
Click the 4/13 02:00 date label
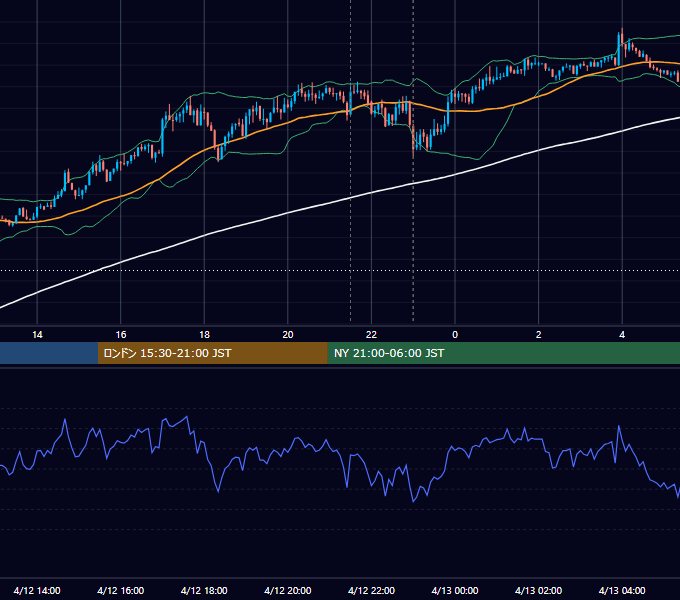click(538, 590)
